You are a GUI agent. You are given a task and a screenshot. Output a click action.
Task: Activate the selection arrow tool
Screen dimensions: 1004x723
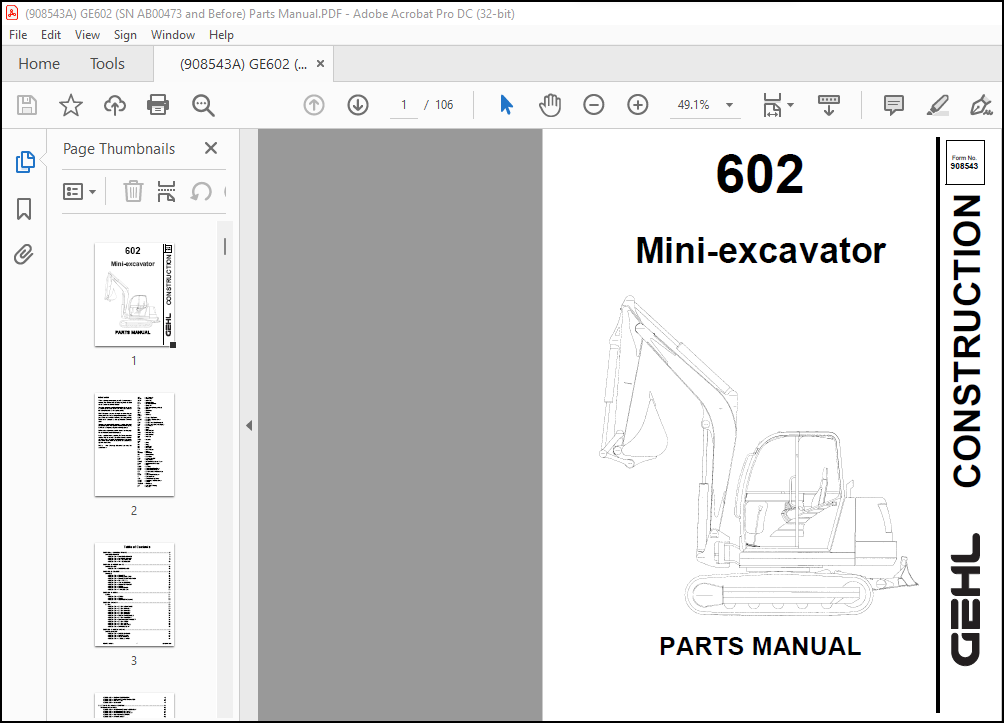[x=506, y=105]
